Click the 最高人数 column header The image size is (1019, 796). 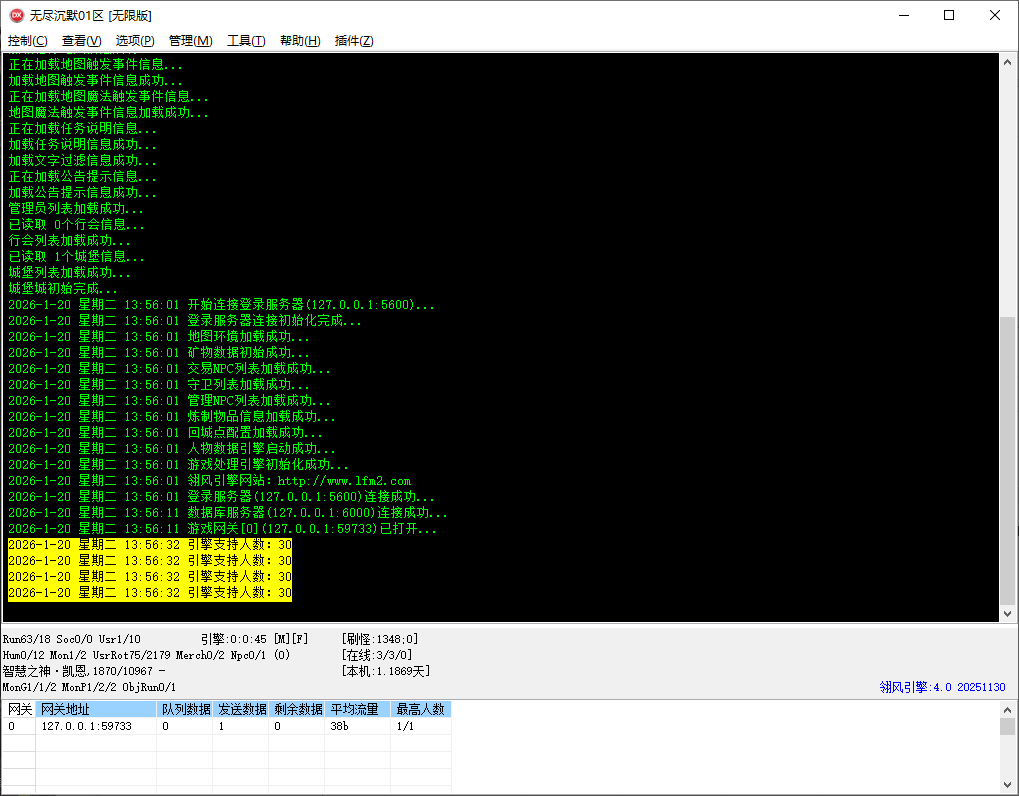point(420,709)
